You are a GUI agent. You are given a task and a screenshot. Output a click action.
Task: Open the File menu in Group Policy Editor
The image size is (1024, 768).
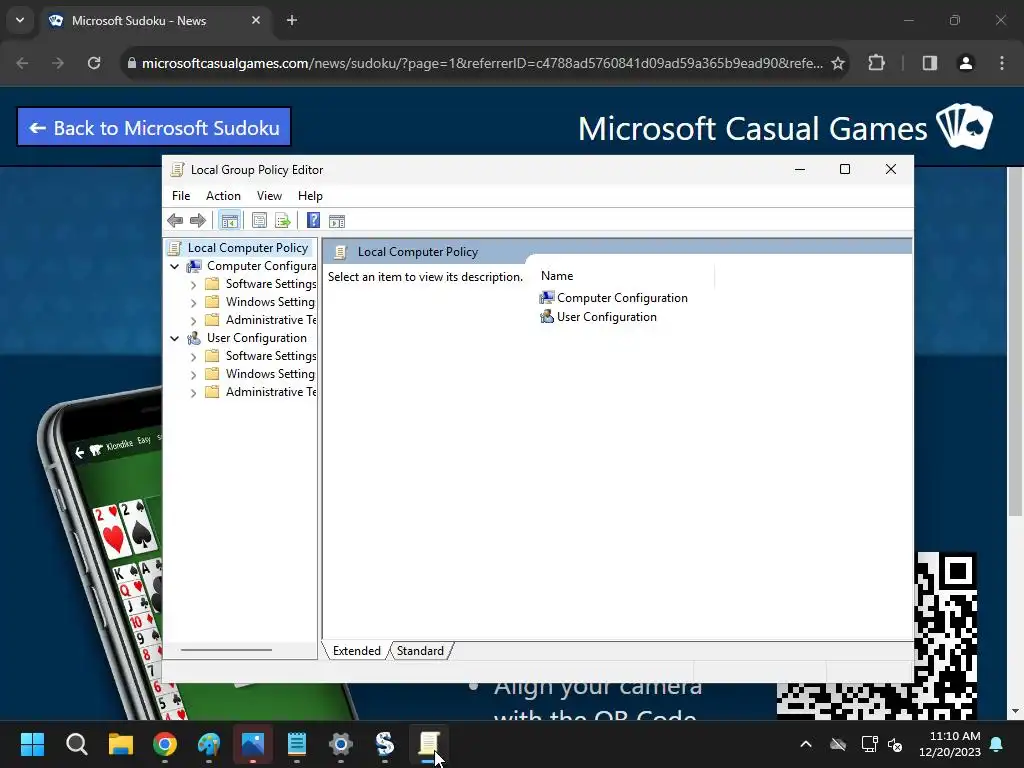pos(181,196)
